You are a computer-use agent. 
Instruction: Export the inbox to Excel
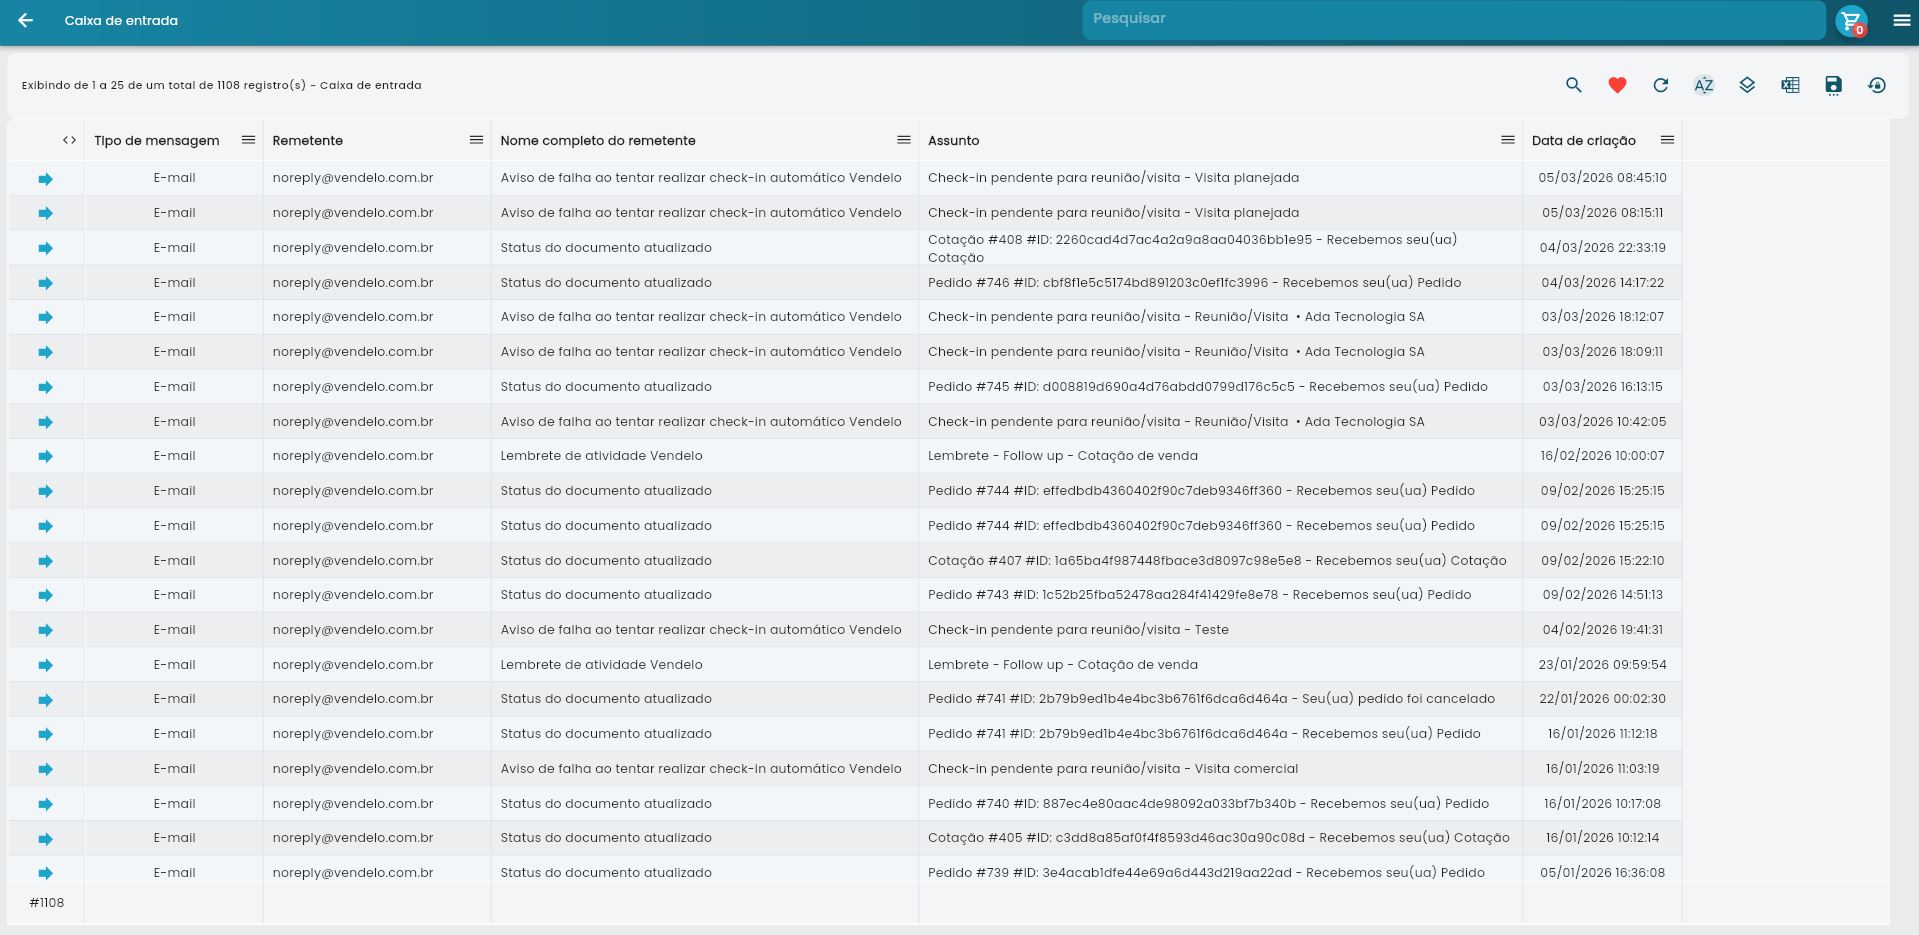[x=1790, y=86]
